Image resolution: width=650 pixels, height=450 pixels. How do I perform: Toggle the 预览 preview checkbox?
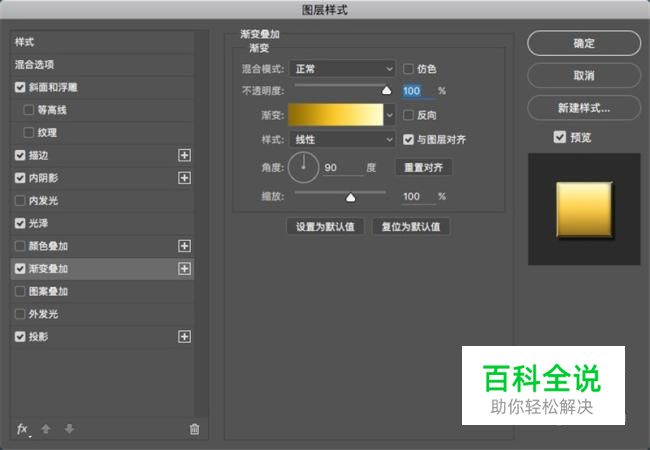[560, 137]
